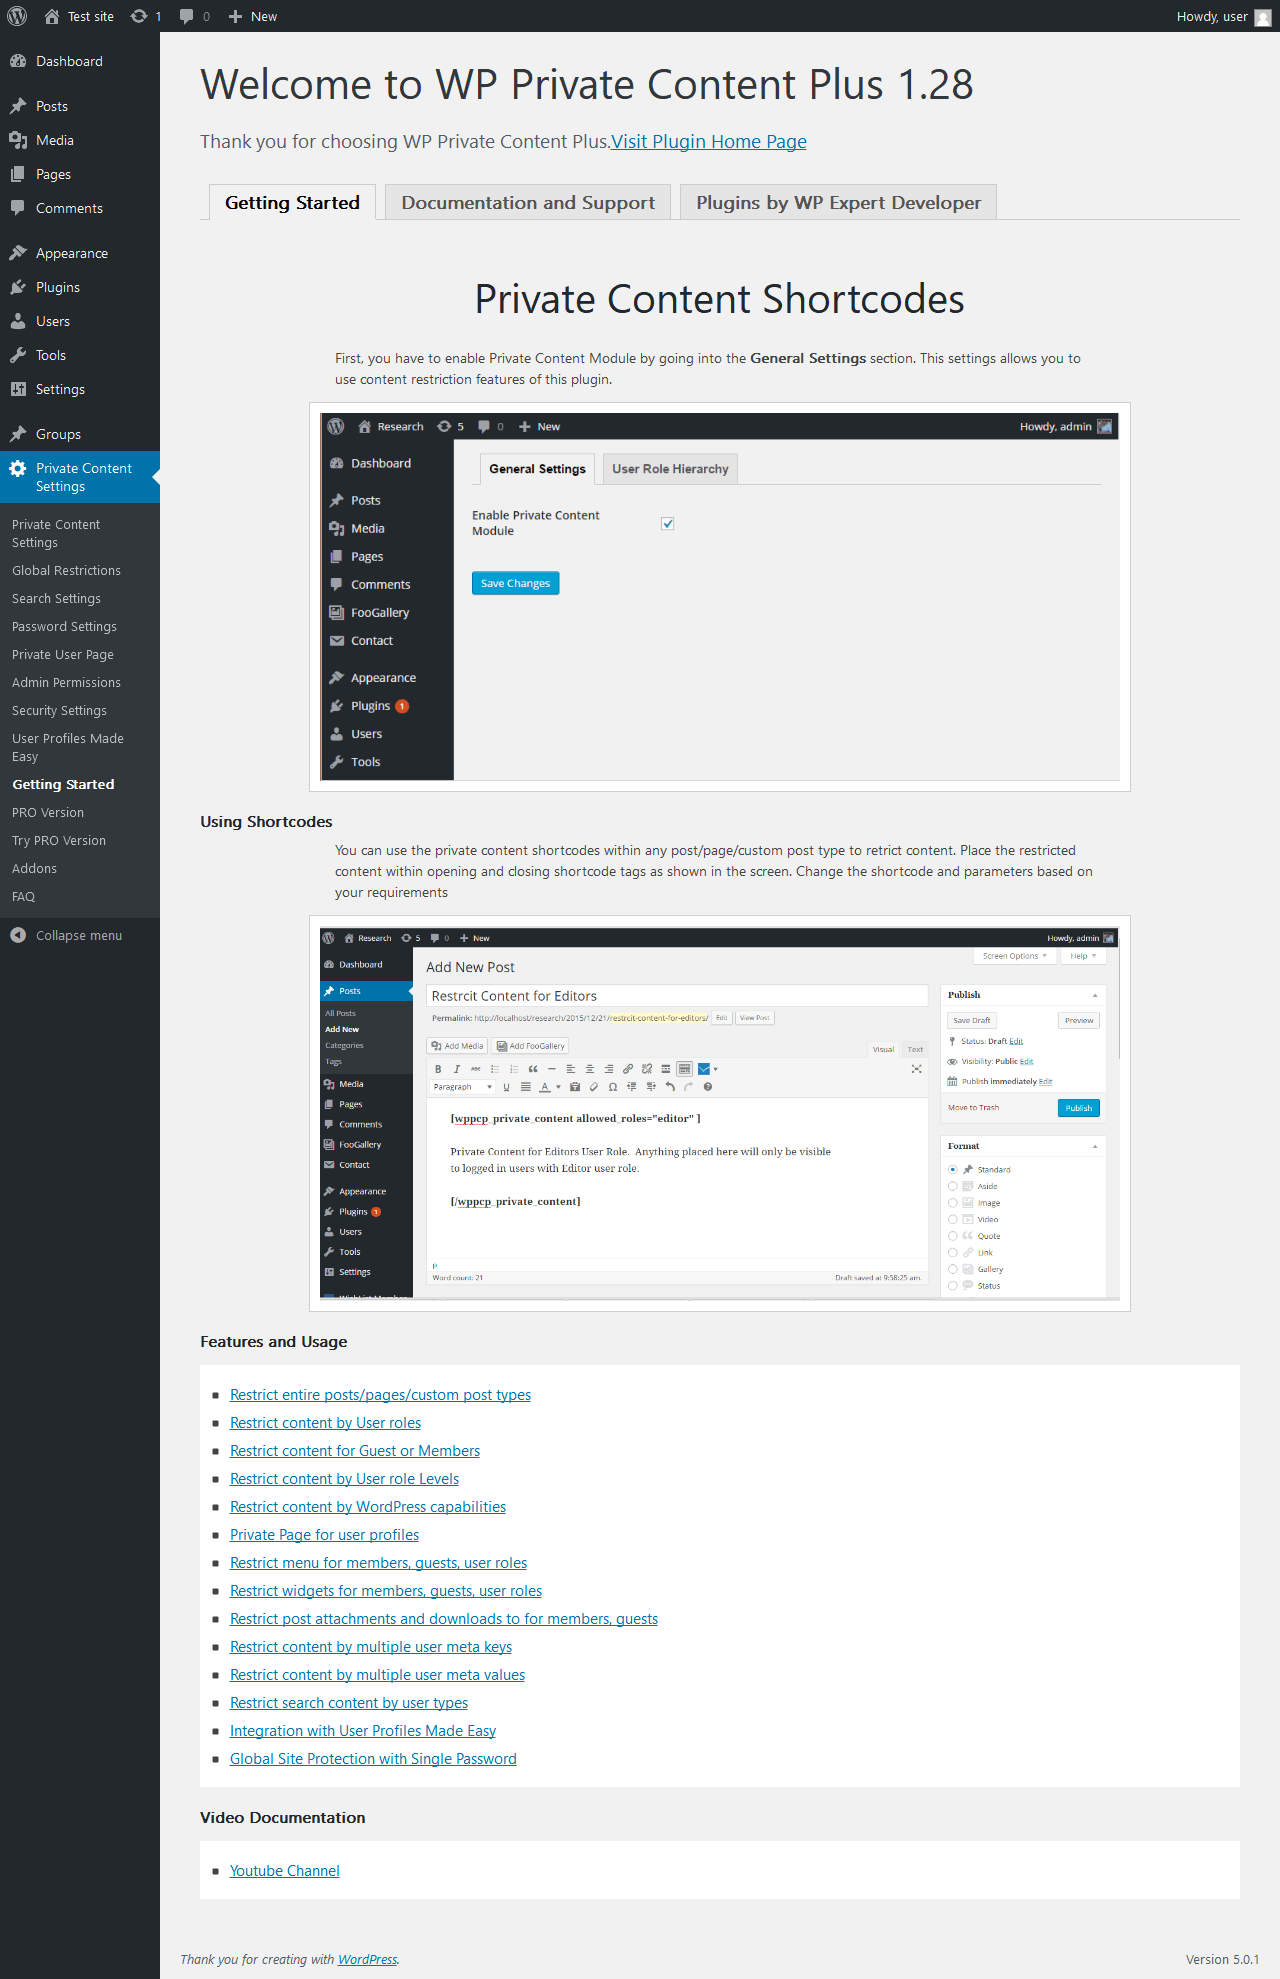1280x1979 pixels.
Task: Follow the WordPress footer link
Action: click(x=367, y=1959)
